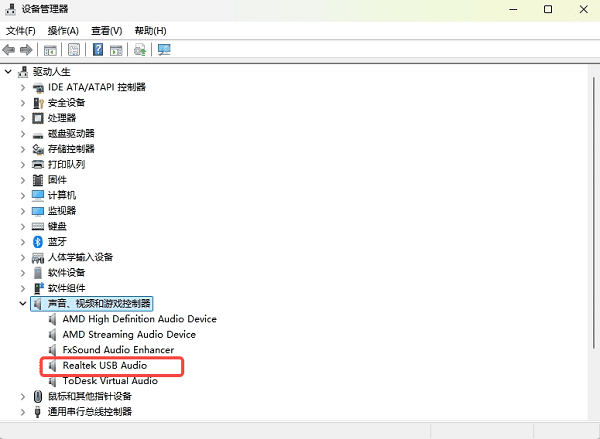Click the 安全设备 key icon

click(x=38, y=103)
